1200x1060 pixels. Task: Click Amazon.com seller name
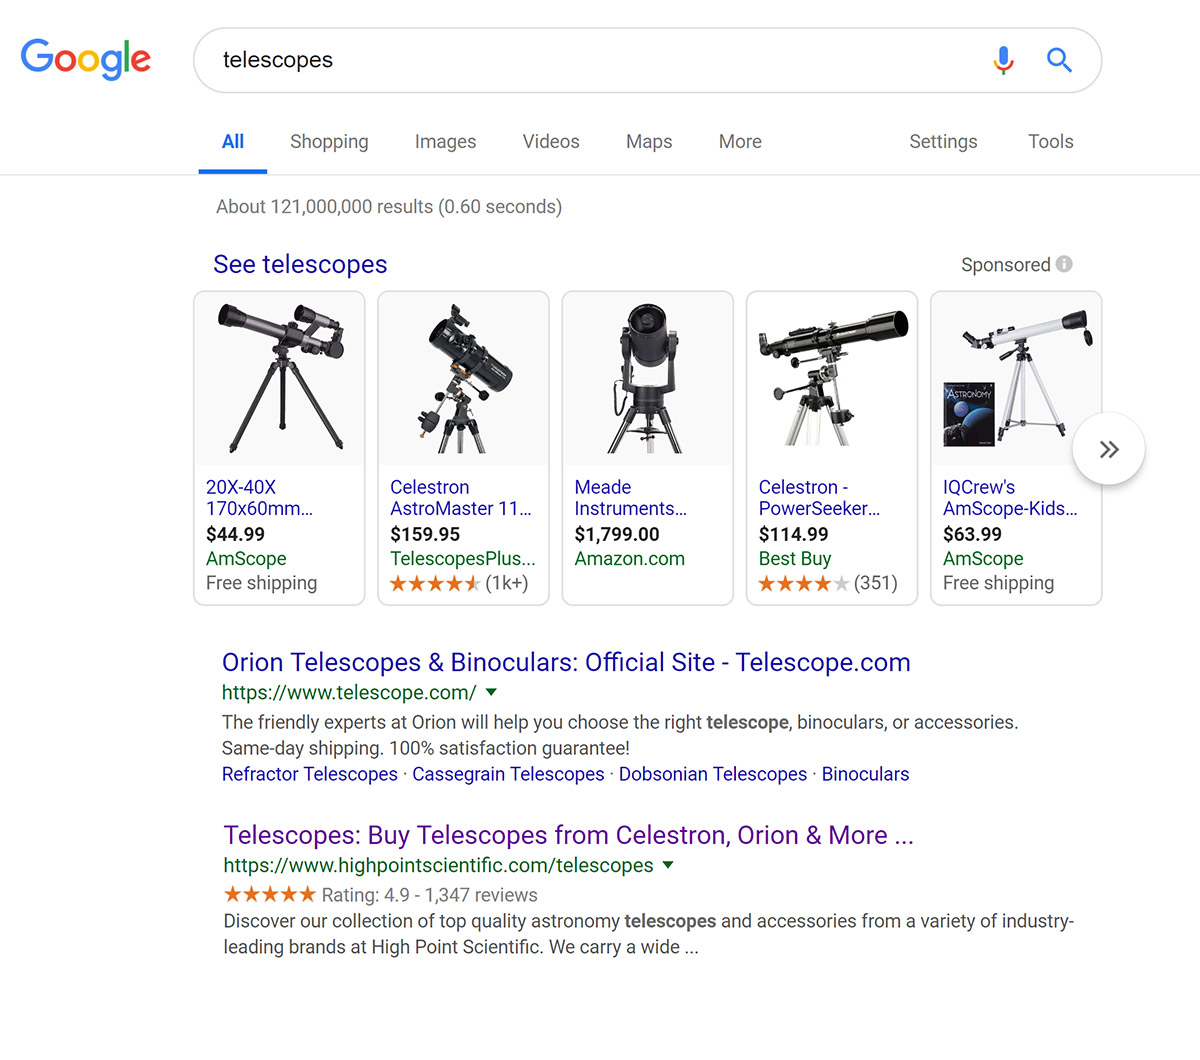630,559
